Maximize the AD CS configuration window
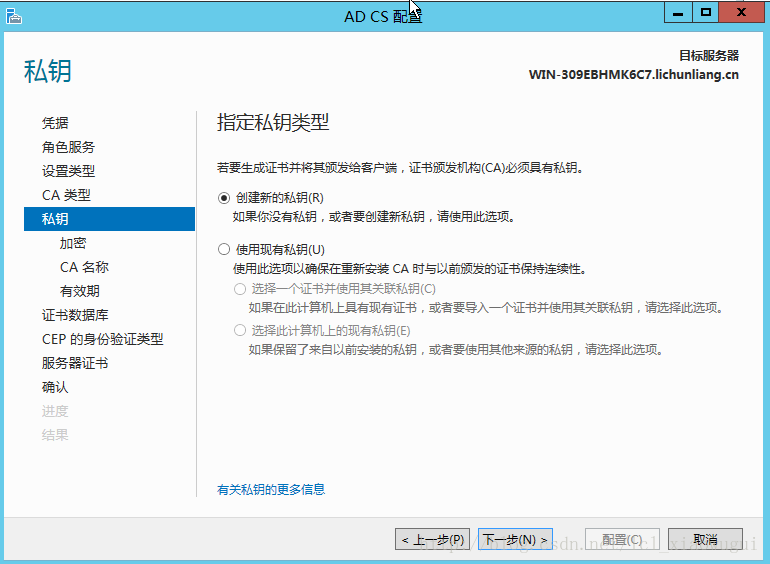The image size is (770, 564). [x=706, y=12]
